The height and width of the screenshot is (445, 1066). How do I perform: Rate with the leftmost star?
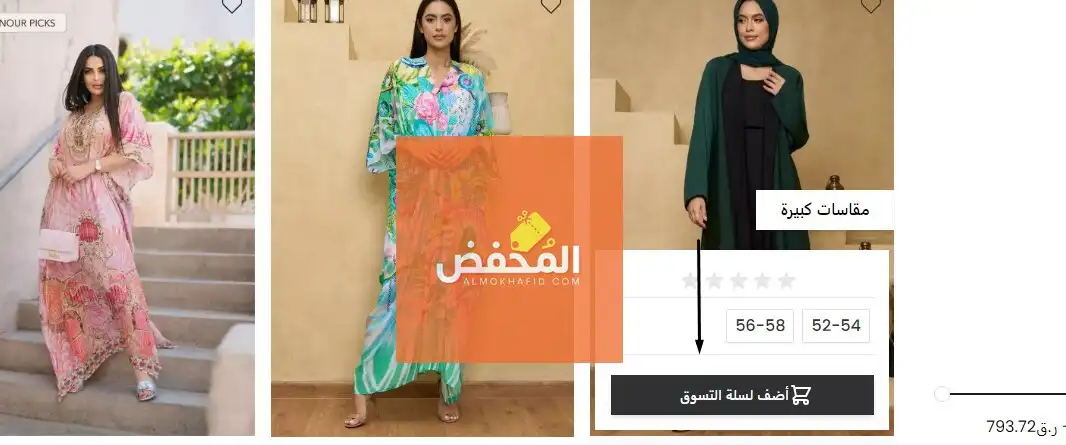pos(690,281)
